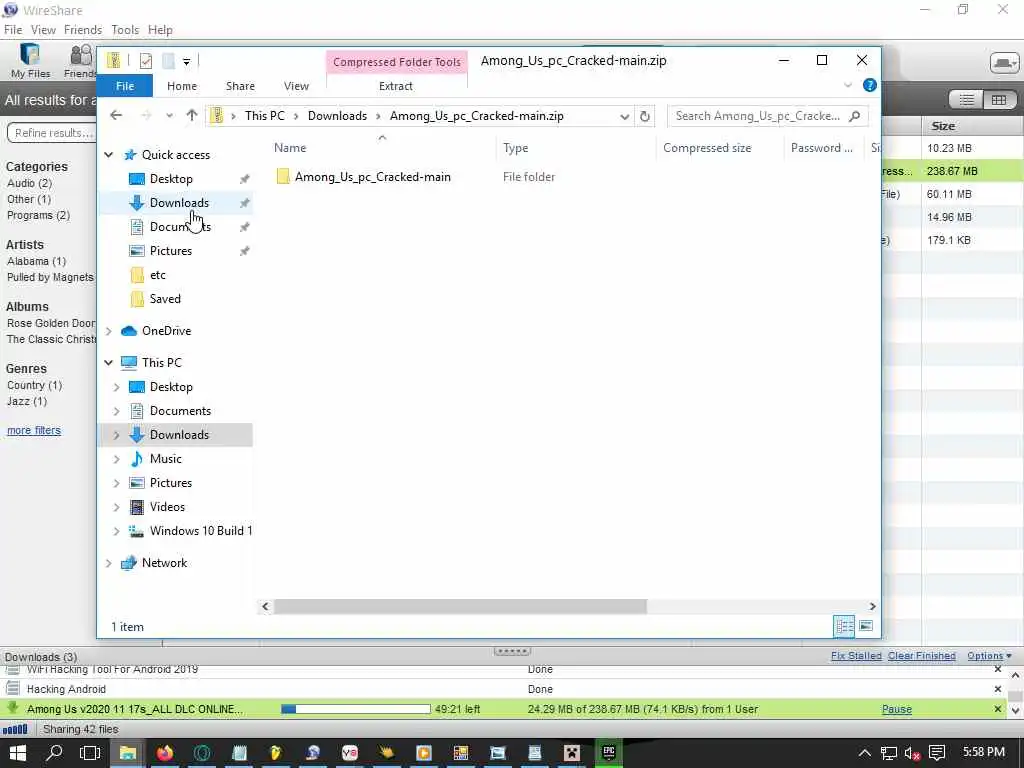The width and height of the screenshot is (1024, 768).
Task: Expand Documents under This PC
Action: 116,411
